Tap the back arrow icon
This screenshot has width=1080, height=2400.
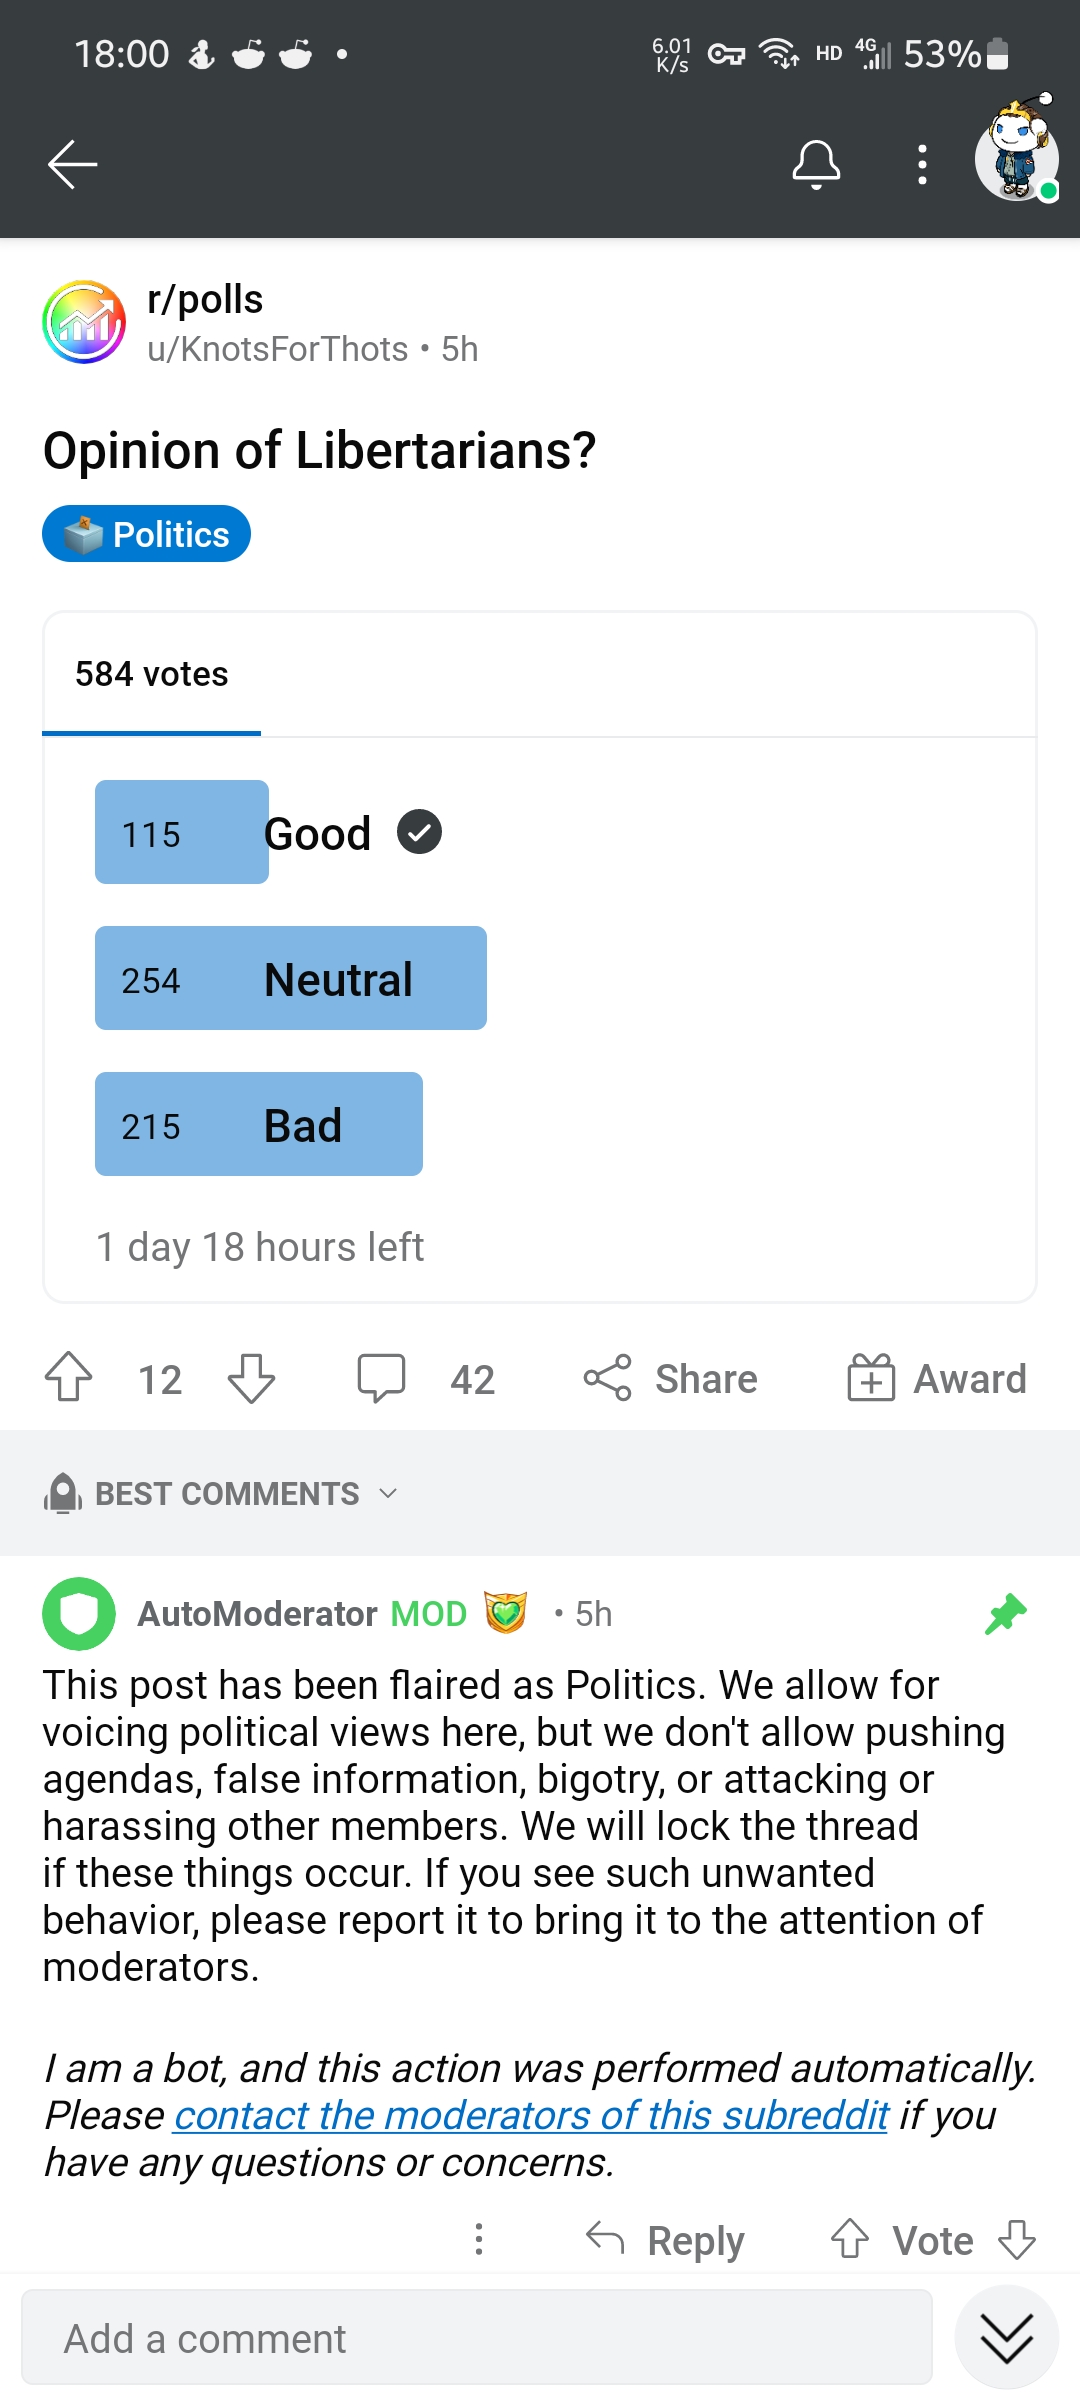[x=72, y=164]
